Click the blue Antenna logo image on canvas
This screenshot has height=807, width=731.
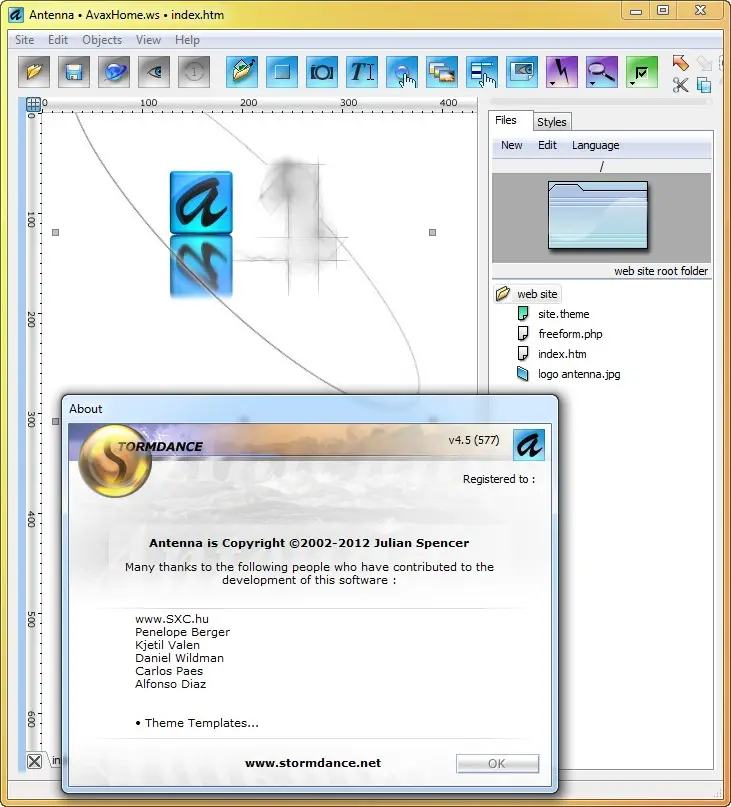pyautogui.click(x=201, y=203)
